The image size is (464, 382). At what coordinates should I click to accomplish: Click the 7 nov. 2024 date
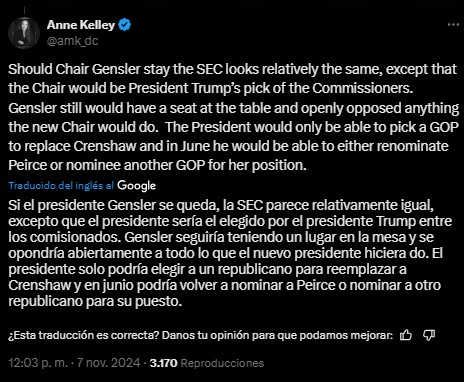(x=108, y=363)
